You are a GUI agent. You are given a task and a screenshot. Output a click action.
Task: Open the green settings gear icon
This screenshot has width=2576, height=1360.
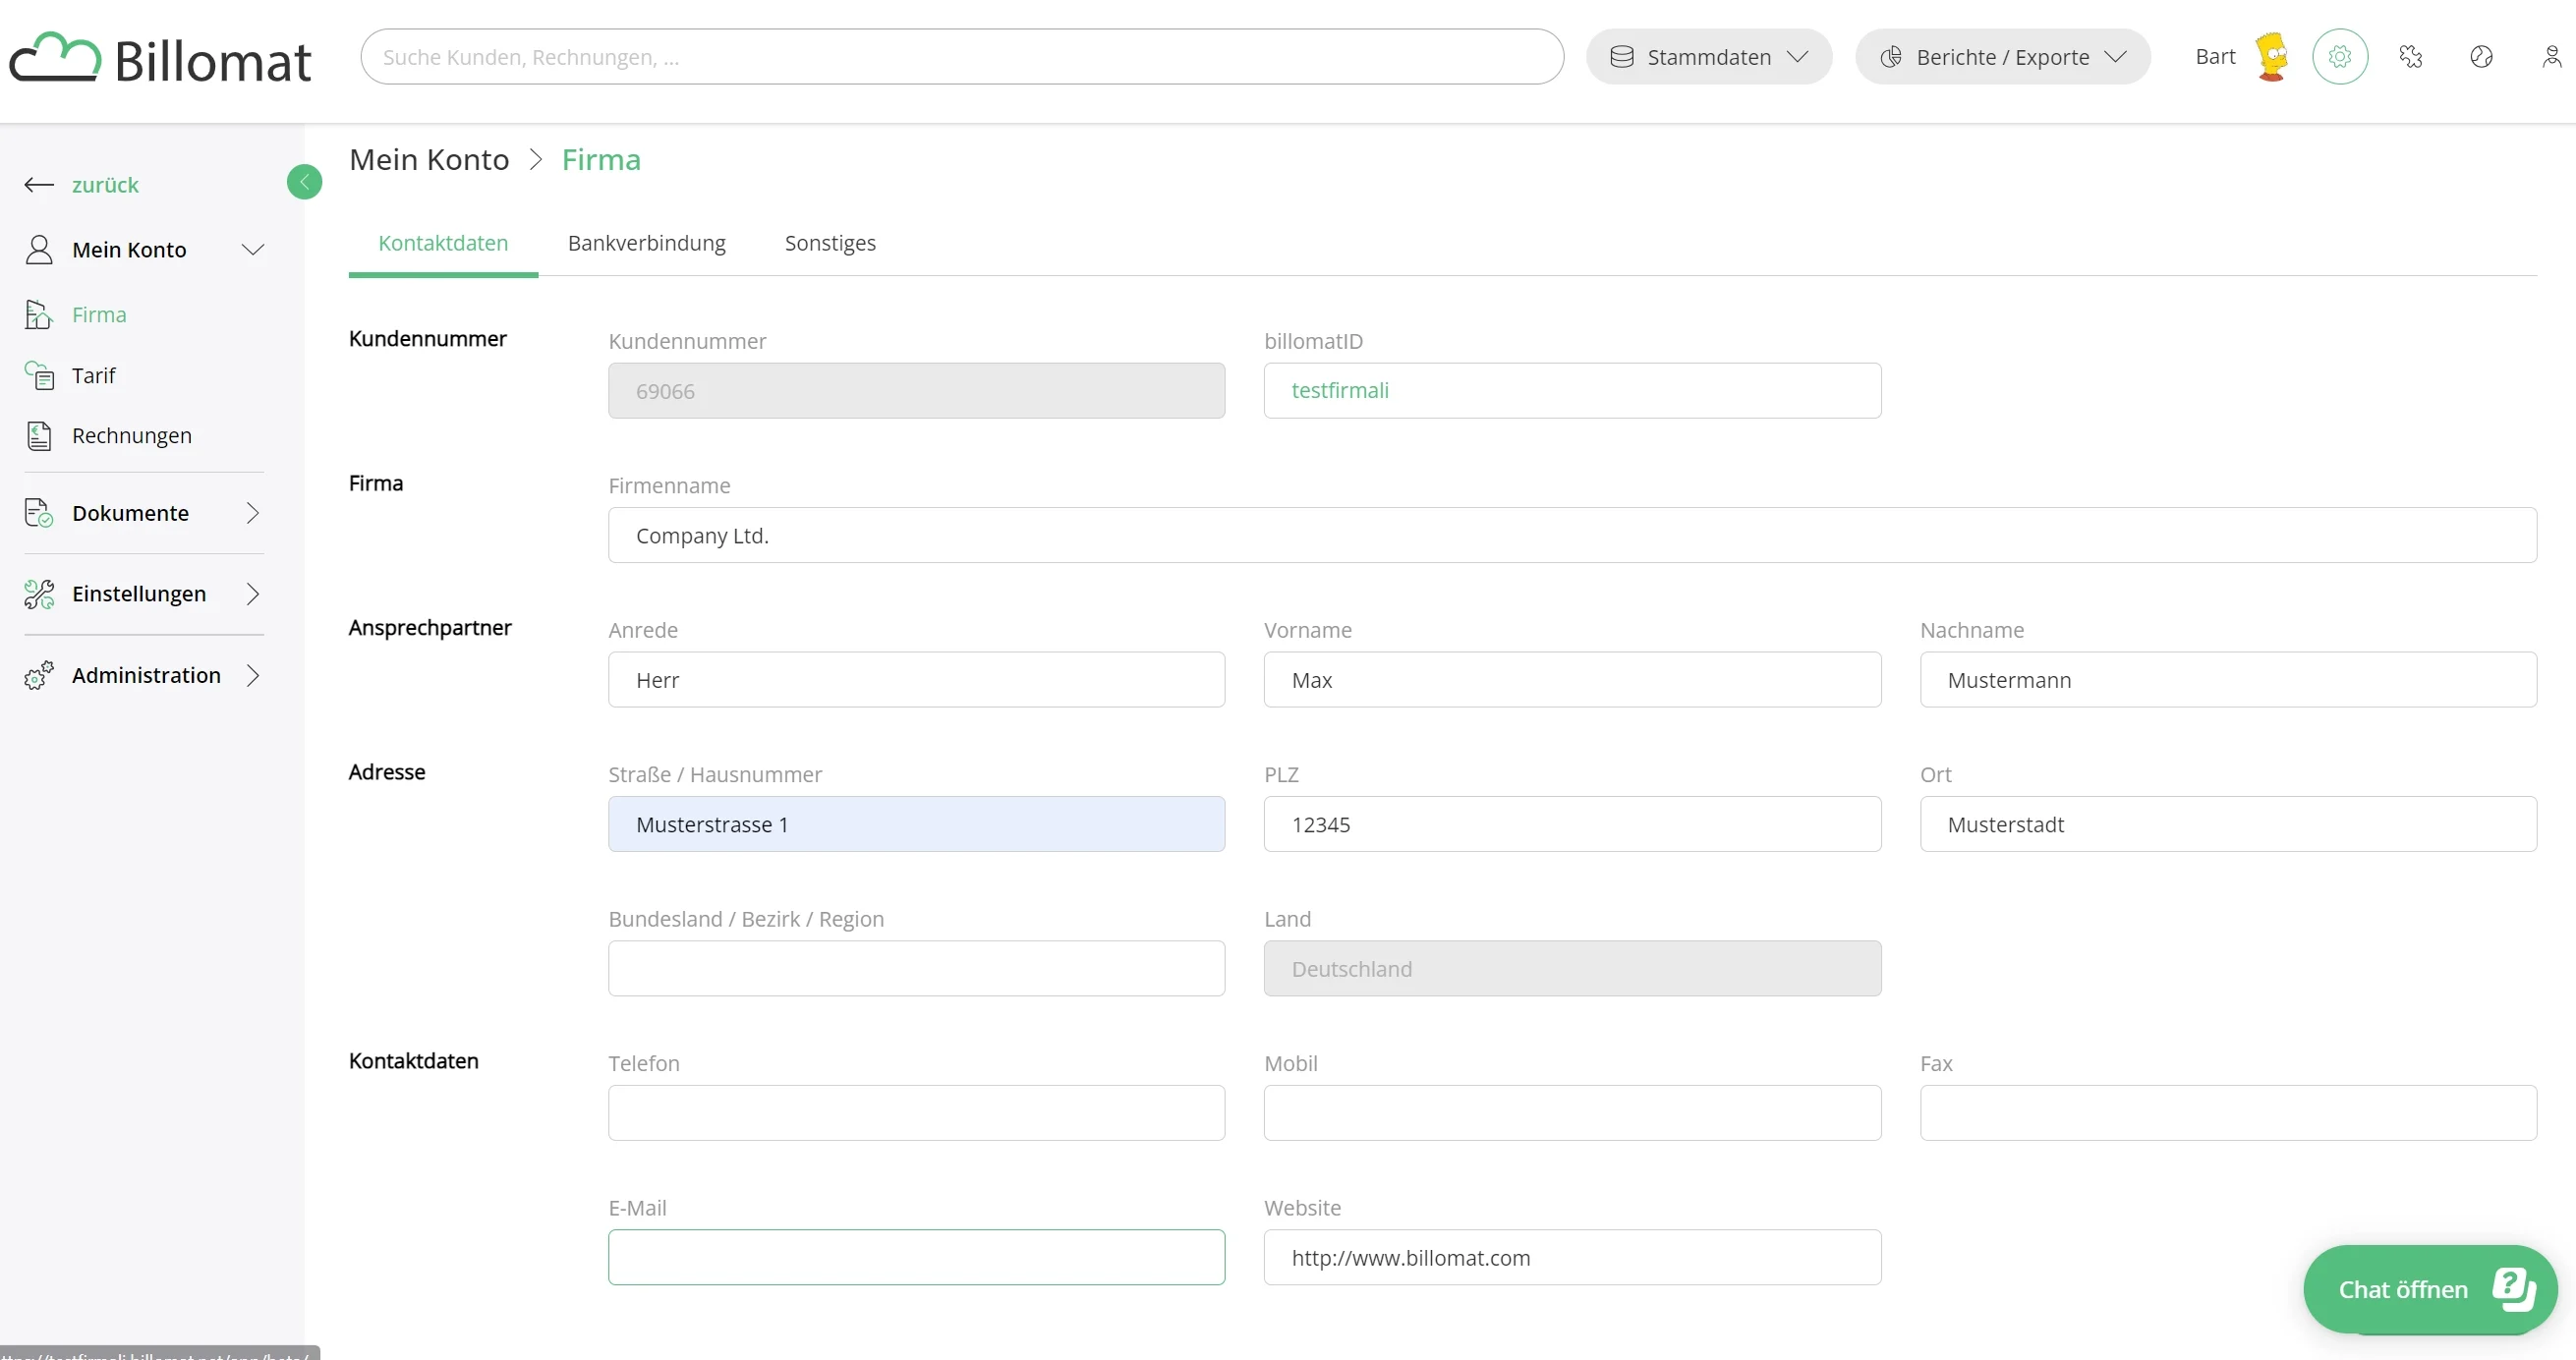[x=2339, y=57]
